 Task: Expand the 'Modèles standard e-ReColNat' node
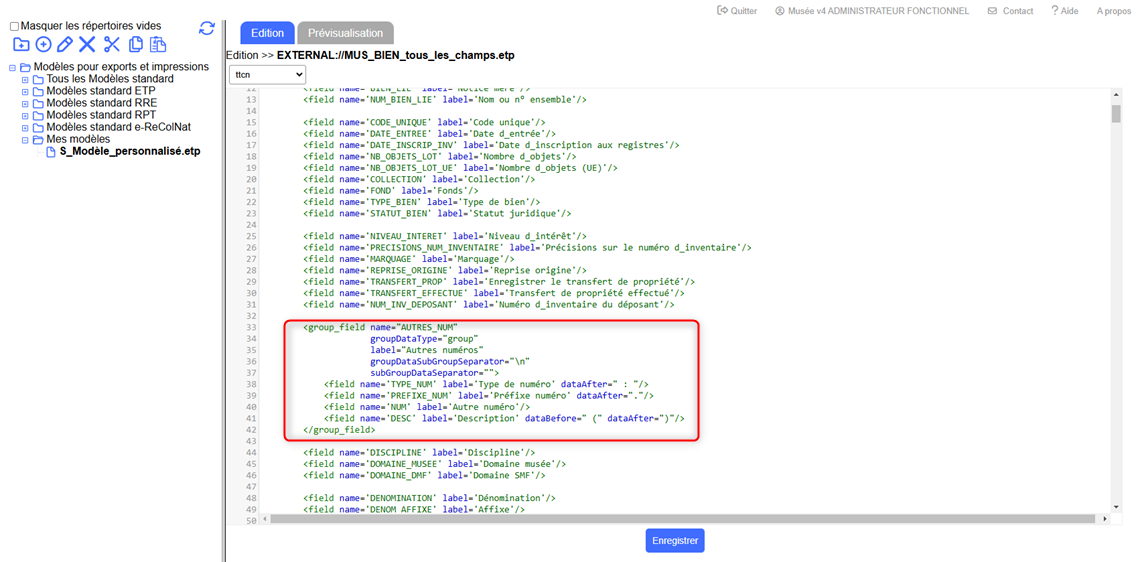pyautogui.click(x=26, y=128)
